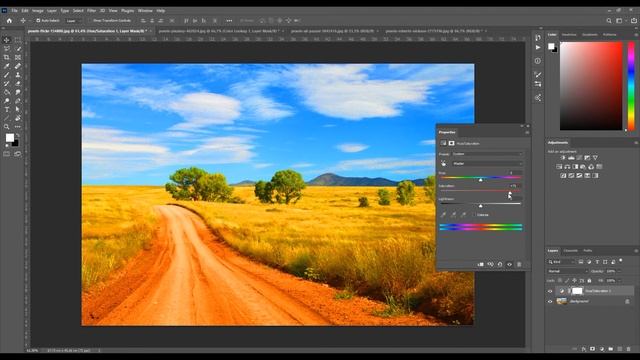The height and width of the screenshot is (360, 640).
Task: Adjust the Hue slider handle
Action: (x=481, y=180)
